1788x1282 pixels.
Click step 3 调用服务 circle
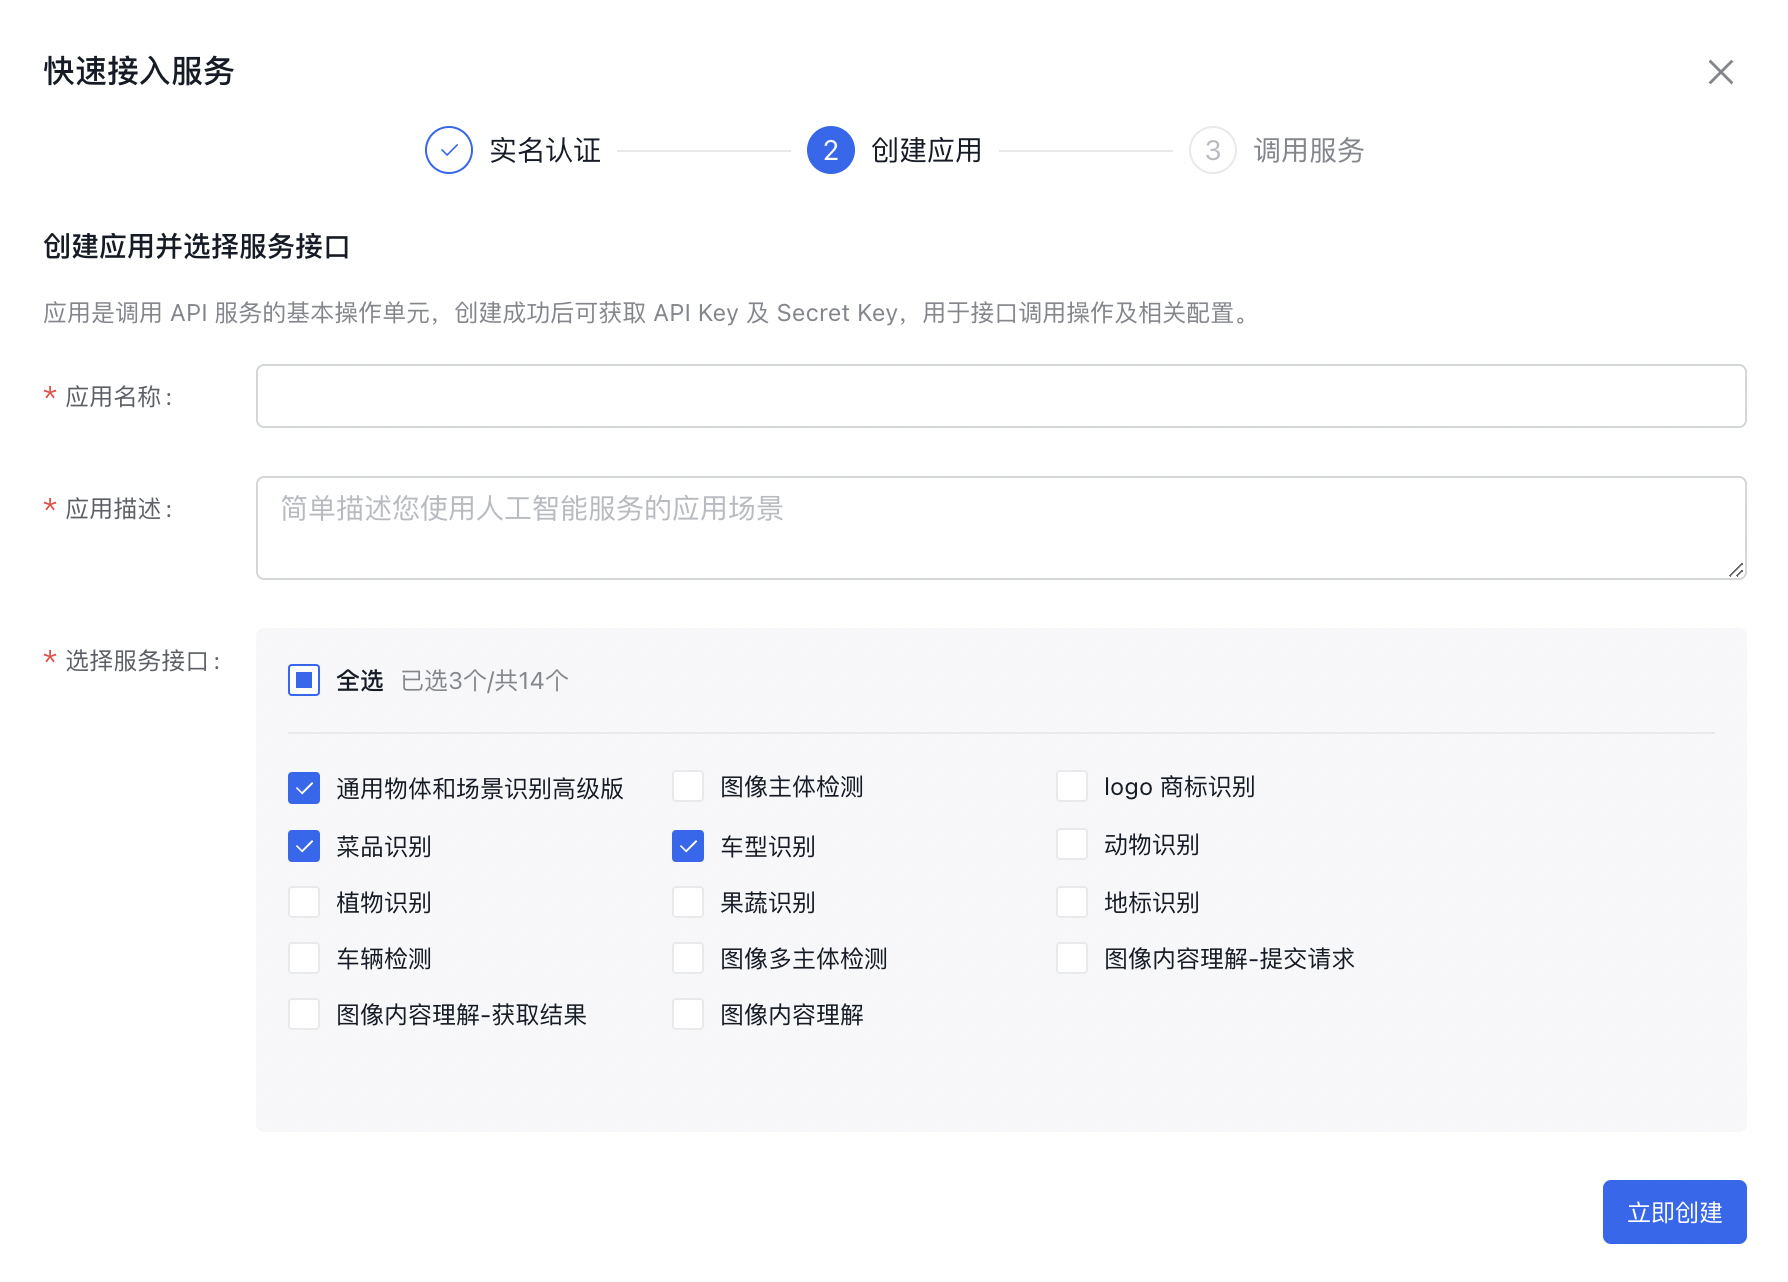point(1213,151)
